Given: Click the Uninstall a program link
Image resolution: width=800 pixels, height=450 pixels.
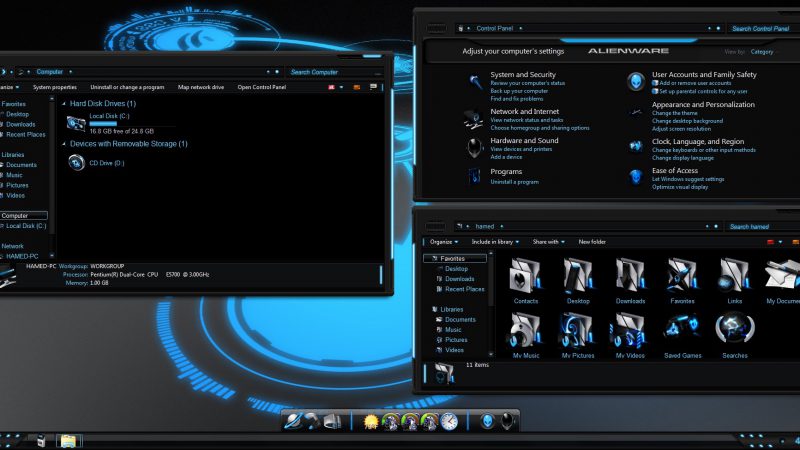Looking at the screenshot, I should [x=514, y=182].
